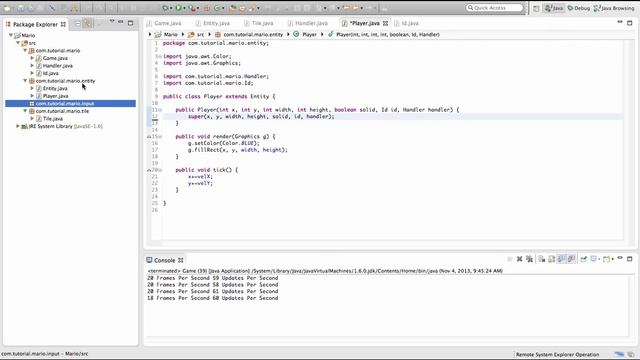Collapse com.tutorial.mario.entity package
Screen dimensions: 640x360
(x=25, y=81)
